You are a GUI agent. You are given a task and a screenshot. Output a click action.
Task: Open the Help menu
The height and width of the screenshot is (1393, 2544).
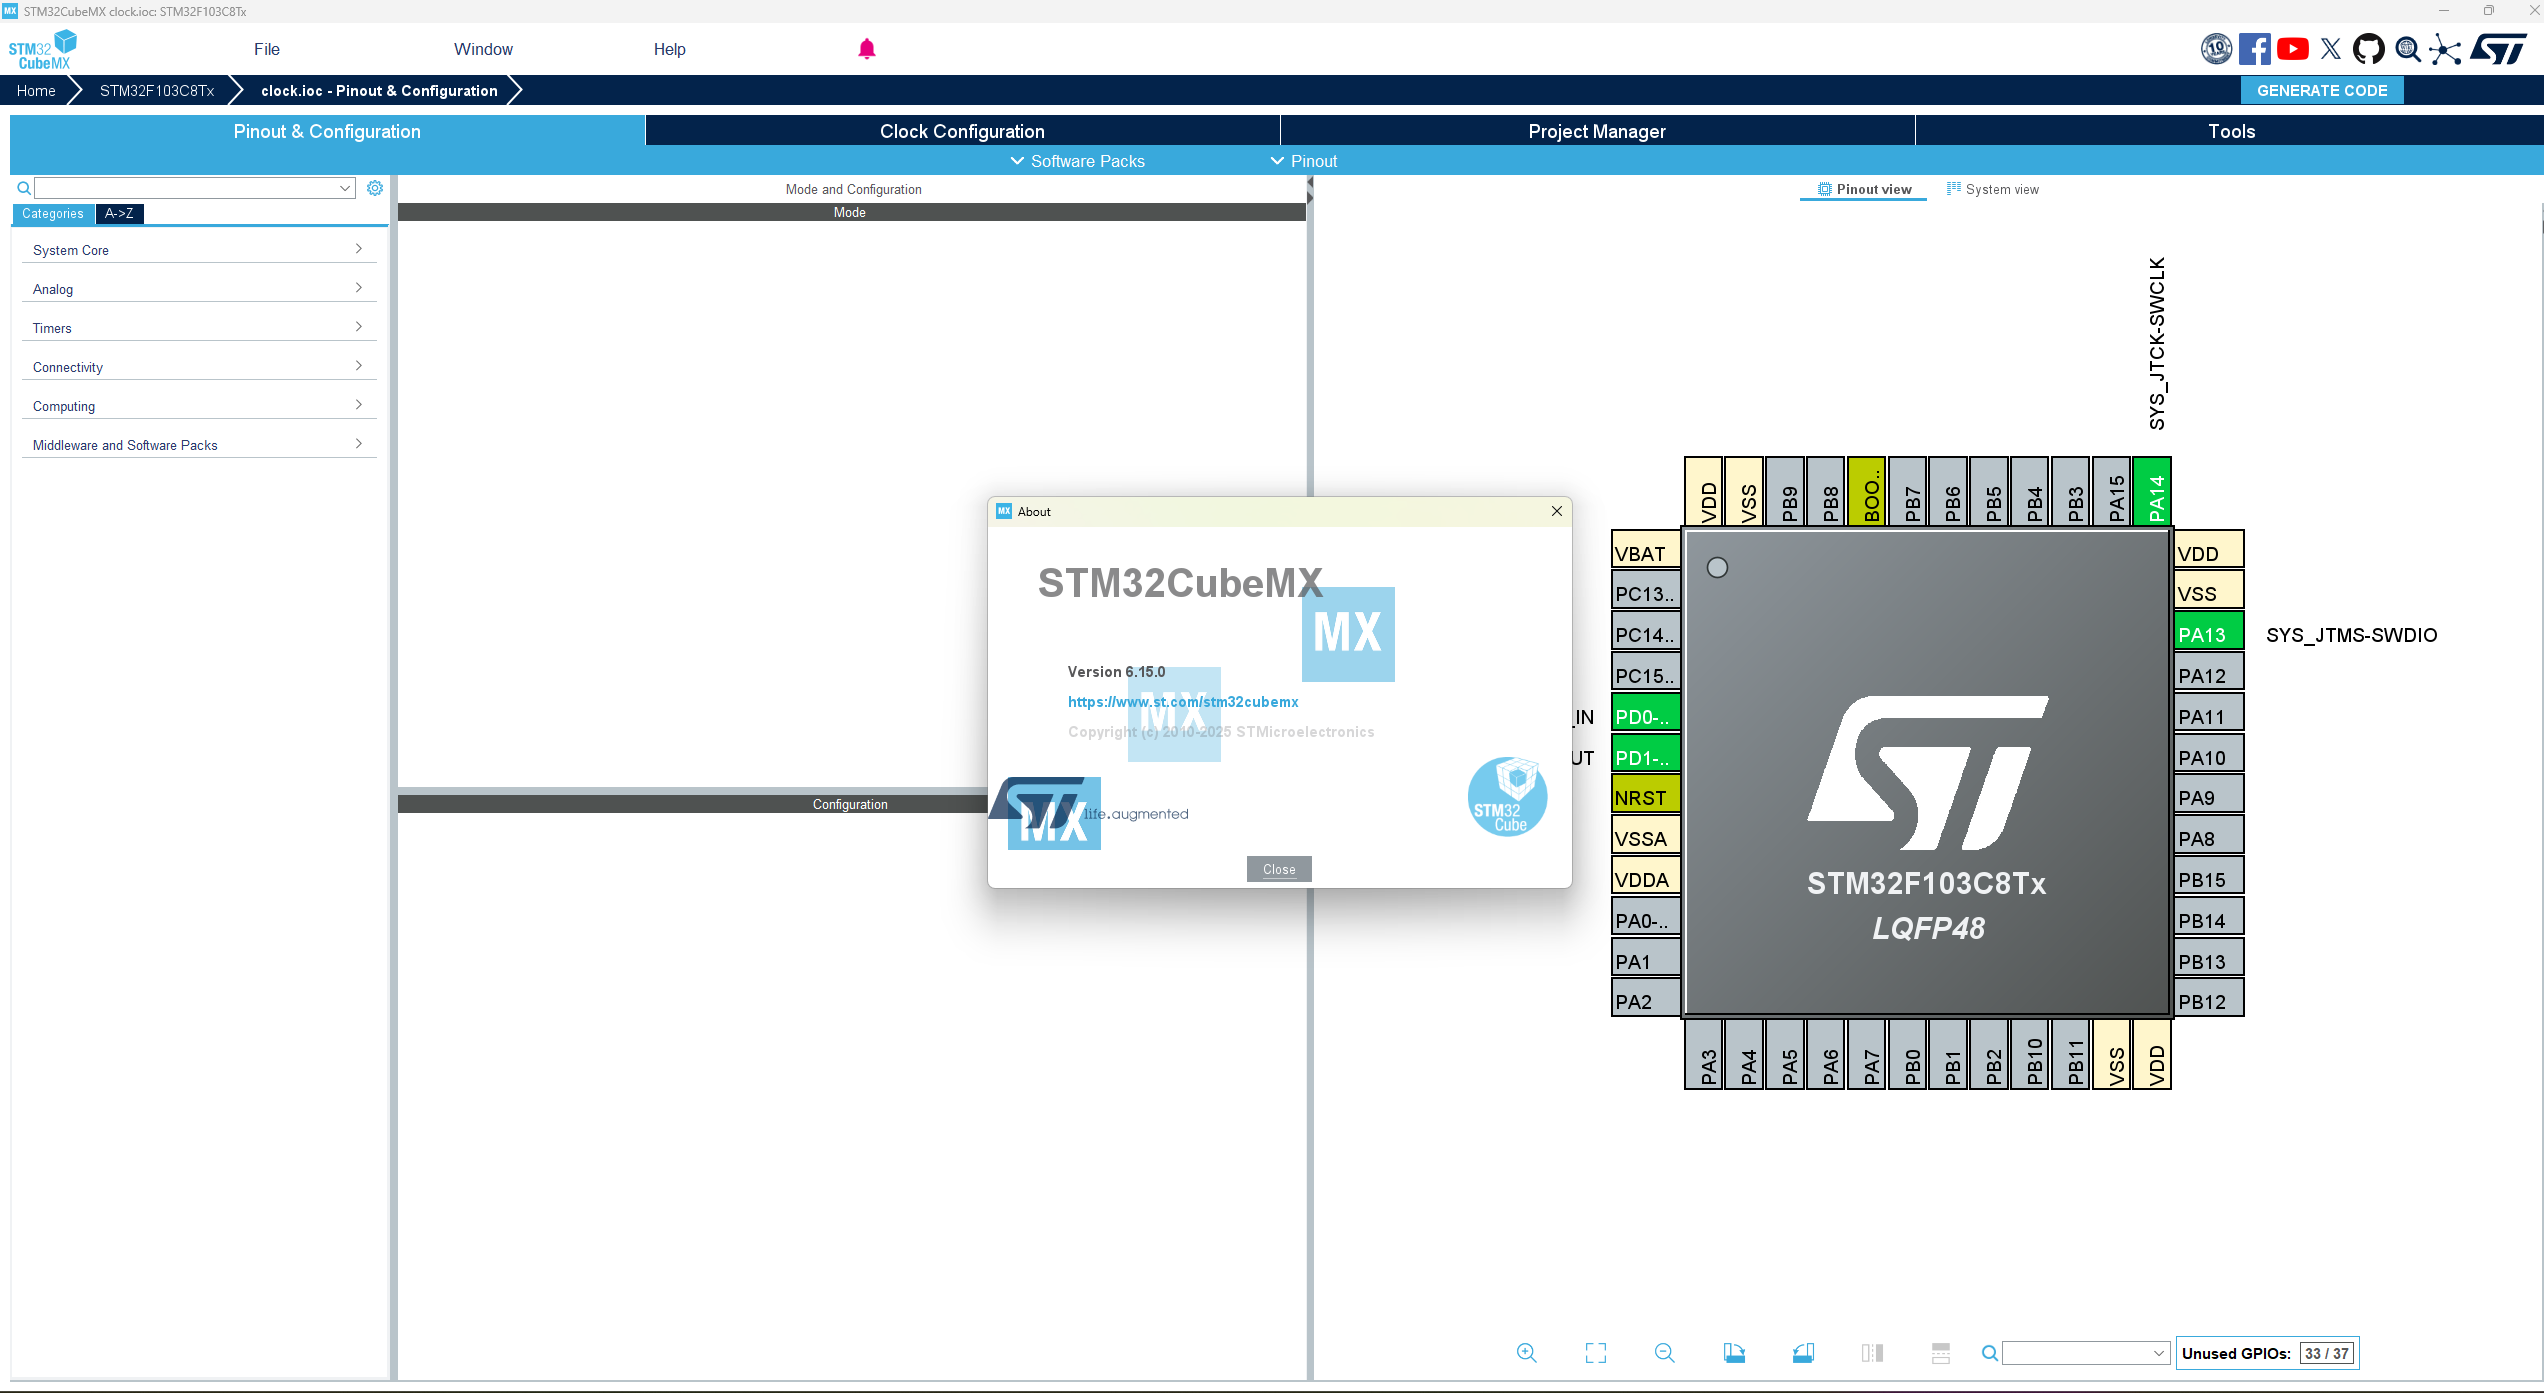click(669, 49)
